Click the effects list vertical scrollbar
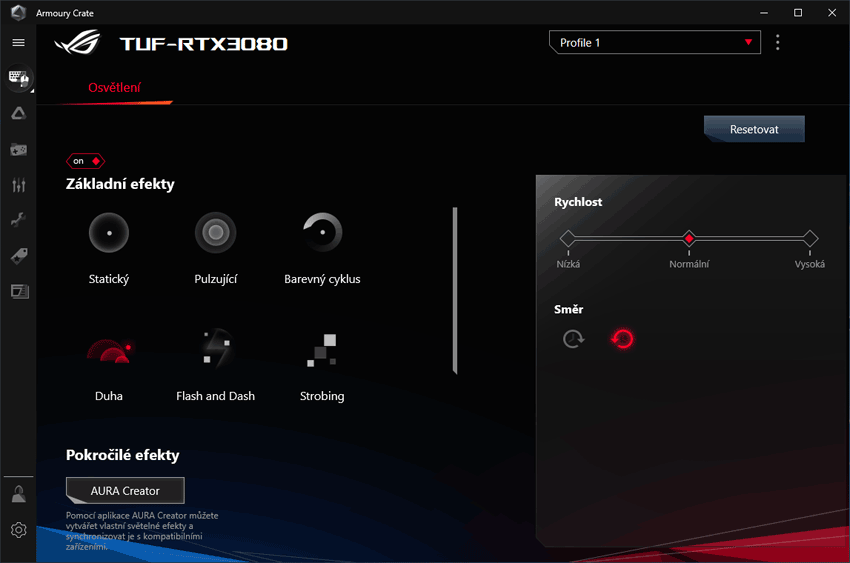This screenshot has height=563, width=850. pyautogui.click(x=455, y=290)
